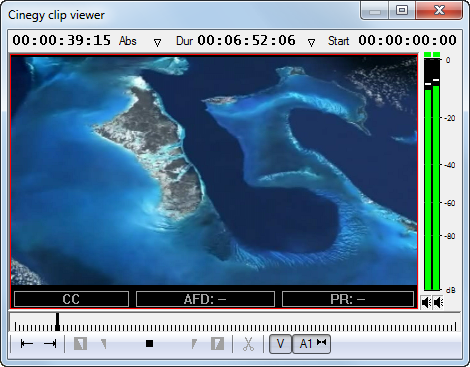The image size is (470, 367).
Task: Click the right channel audio level meter
Action: coord(436,174)
